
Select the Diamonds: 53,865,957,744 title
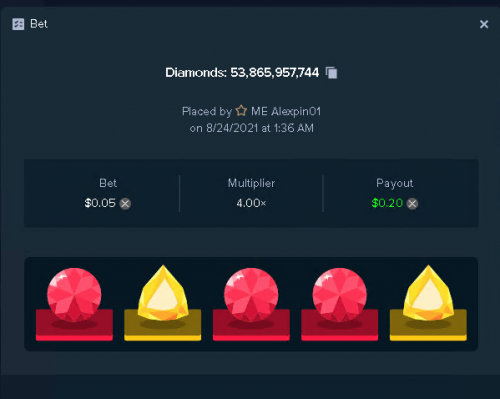pos(242,73)
